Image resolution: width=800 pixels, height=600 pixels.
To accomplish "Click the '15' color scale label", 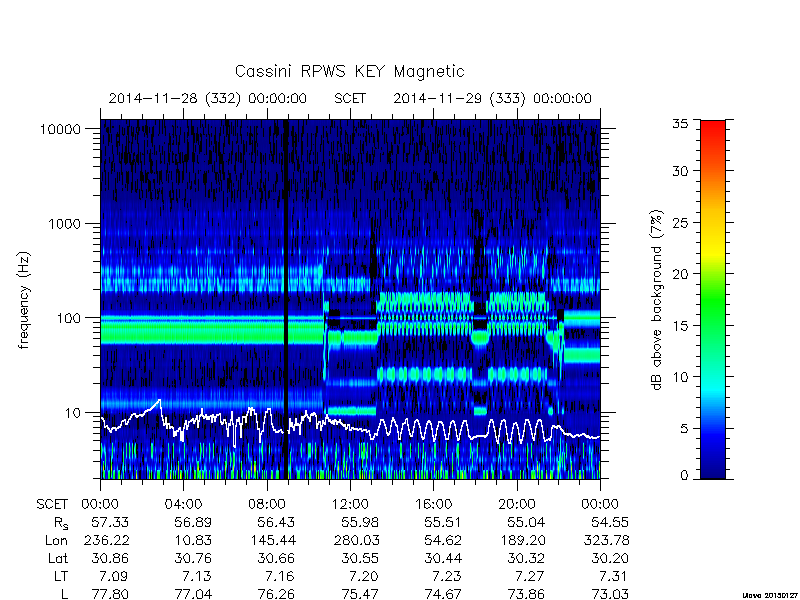I will [680, 326].
